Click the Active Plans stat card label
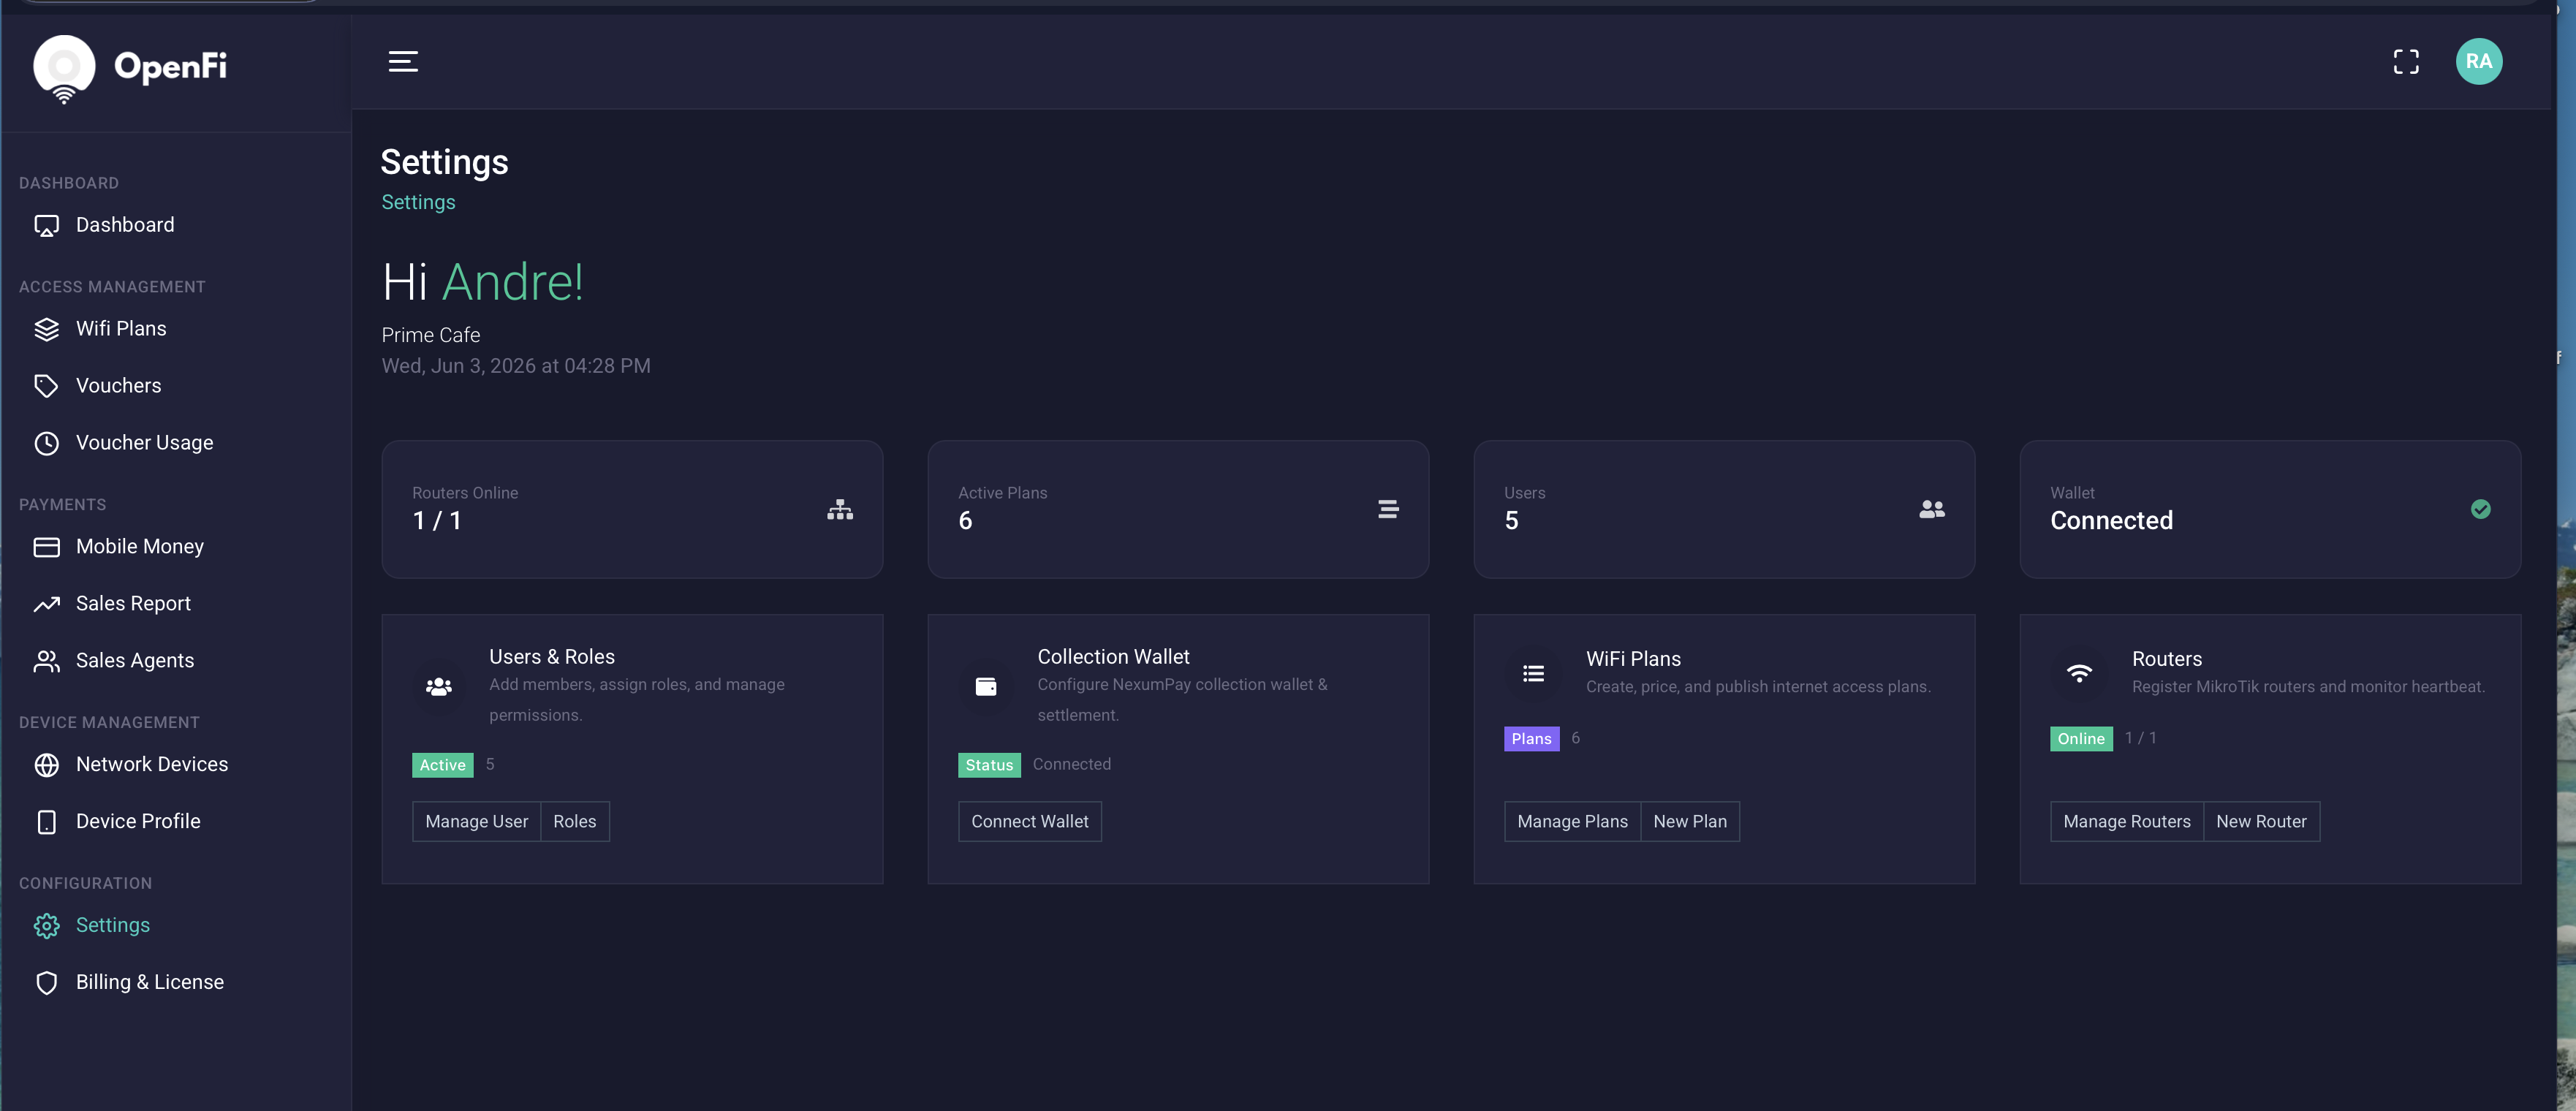The height and width of the screenshot is (1111, 2576). click(1002, 493)
